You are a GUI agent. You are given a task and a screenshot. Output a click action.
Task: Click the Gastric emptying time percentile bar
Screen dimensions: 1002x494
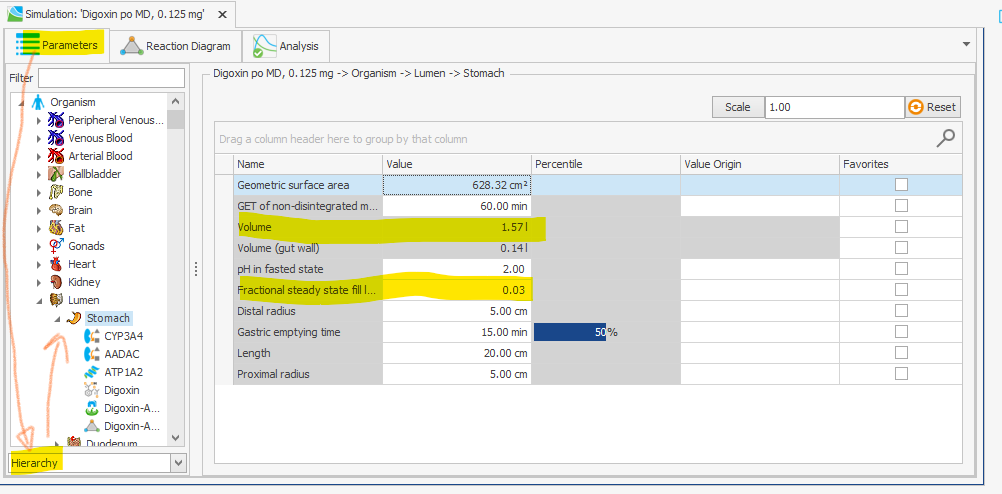570,331
